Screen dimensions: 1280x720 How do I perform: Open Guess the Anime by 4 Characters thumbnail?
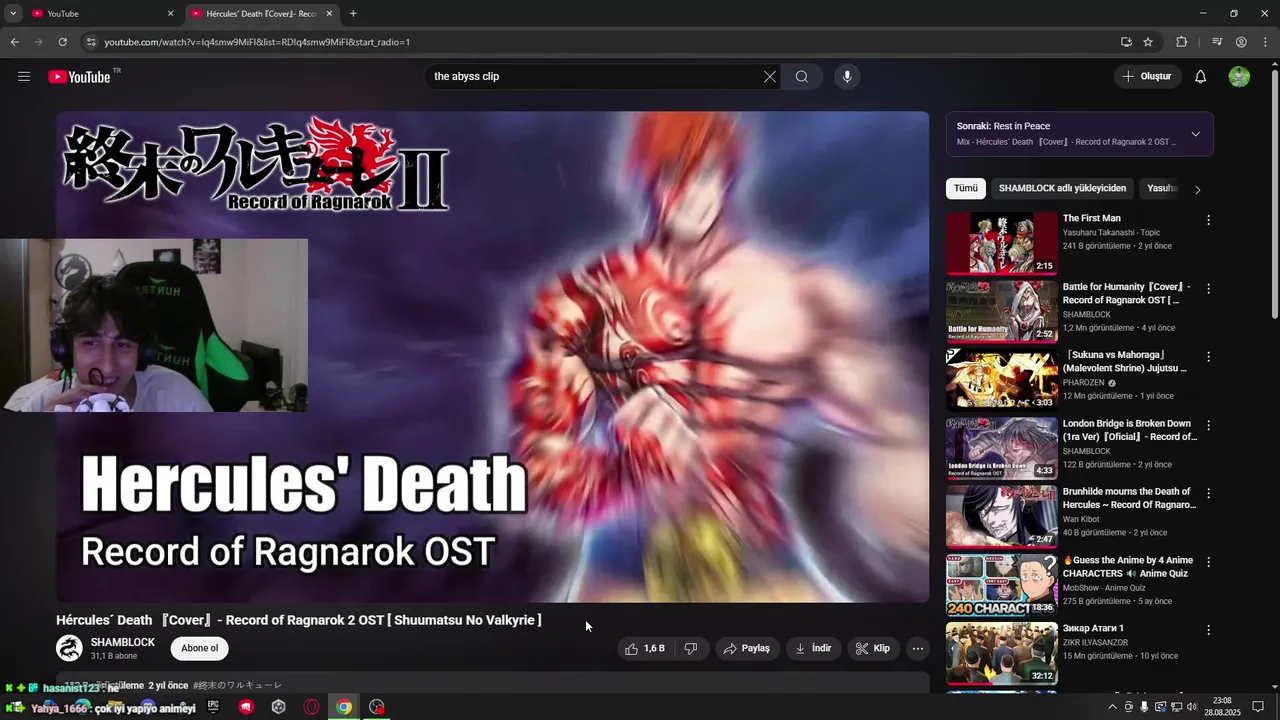[x=1002, y=584]
